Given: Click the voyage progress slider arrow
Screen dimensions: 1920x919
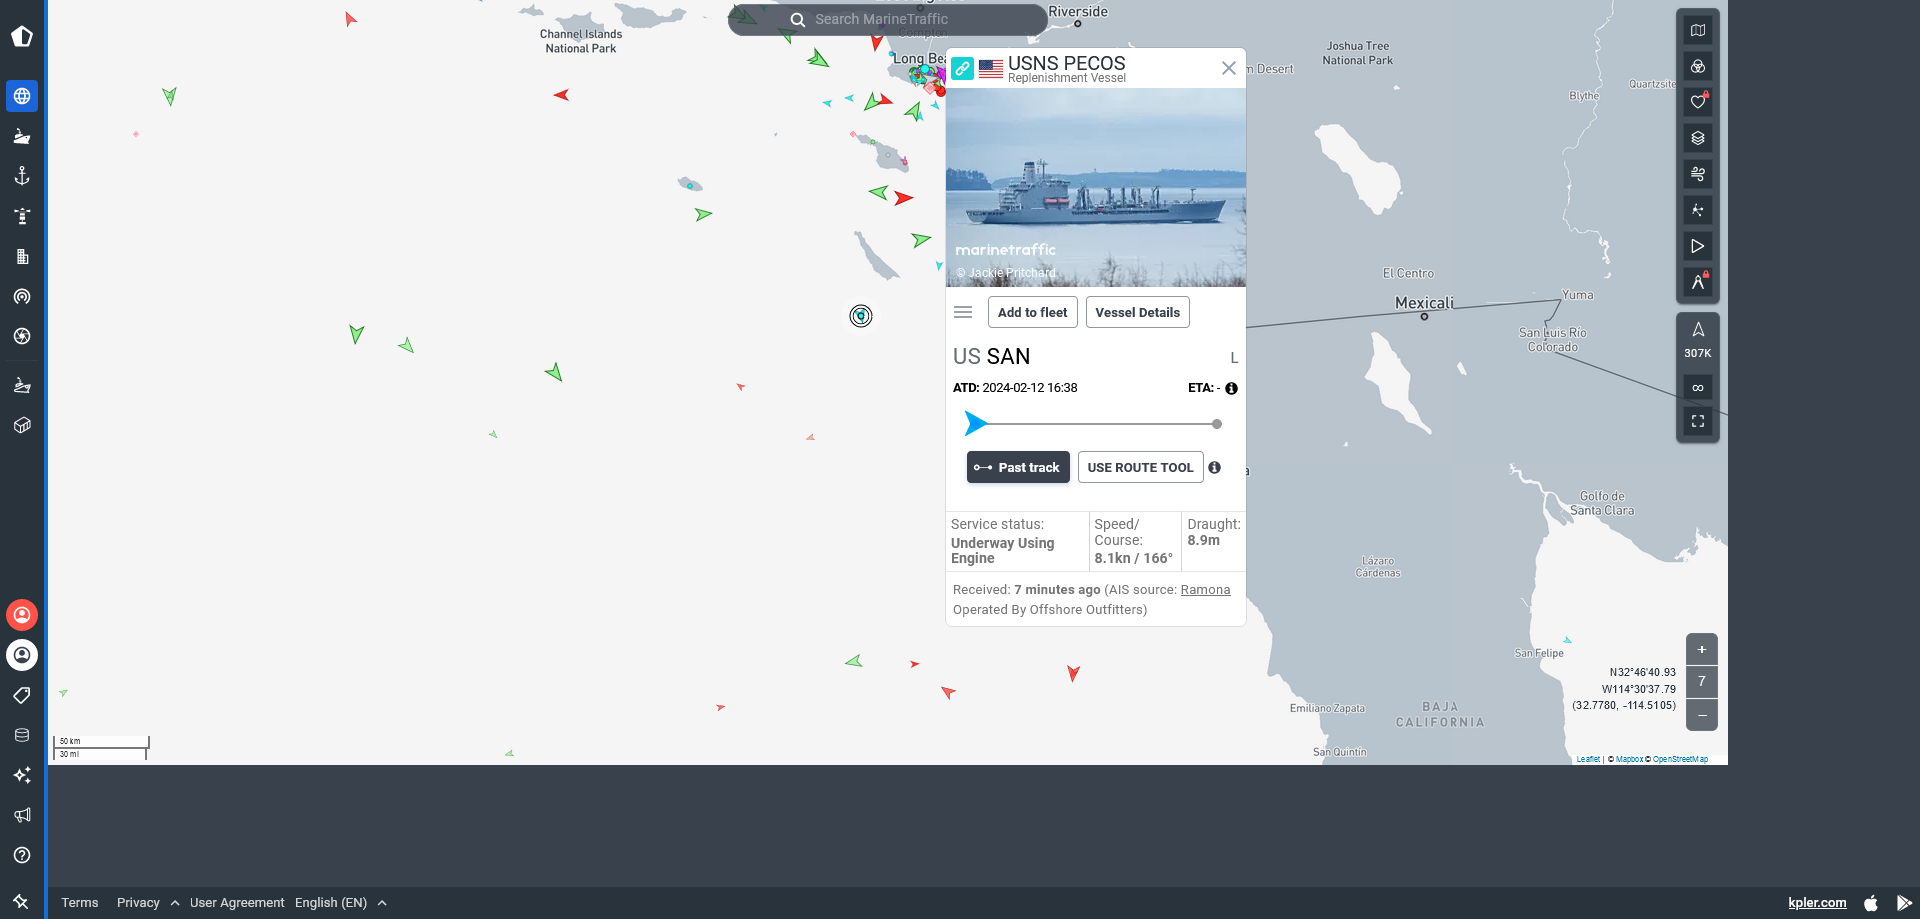Looking at the screenshot, I should point(976,424).
